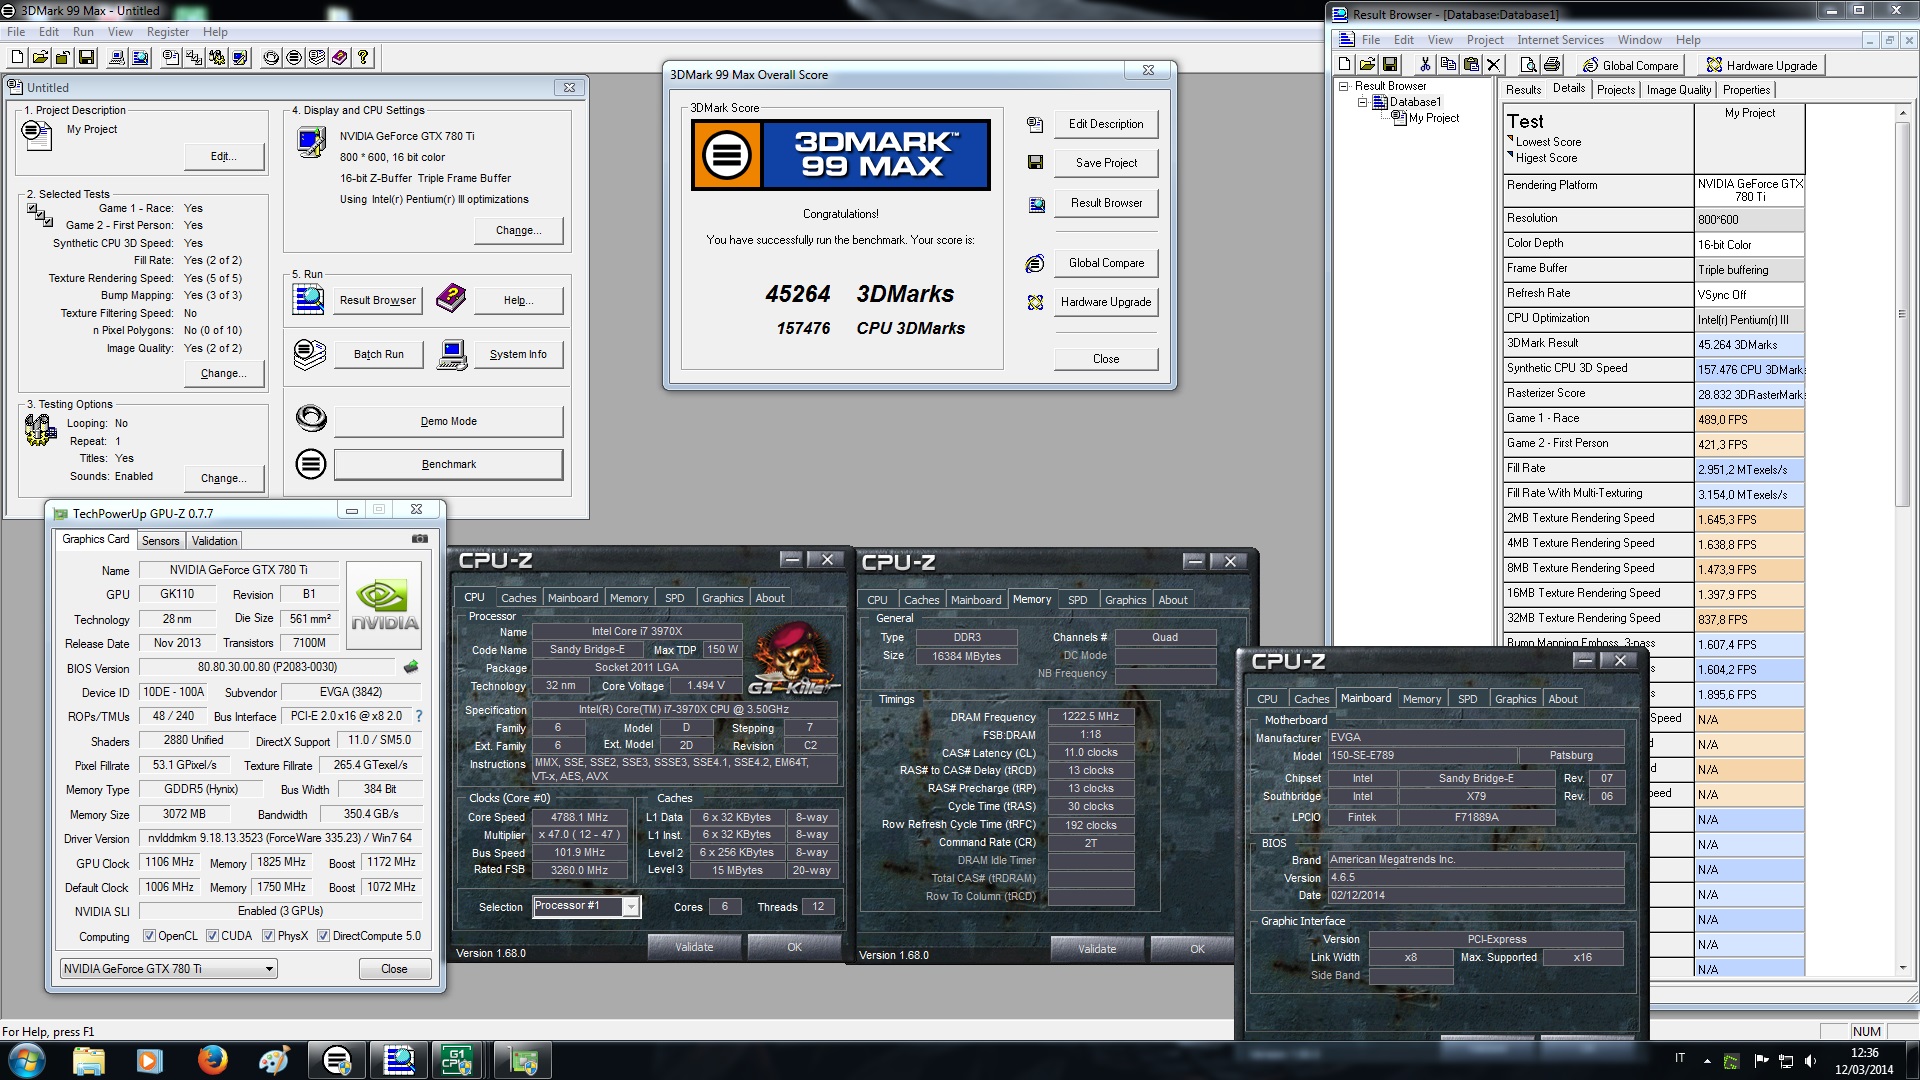Click Validate in first CPU-Z window
Image resolution: width=1920 pixels, height=1080 pixels.
coord(694,947)
